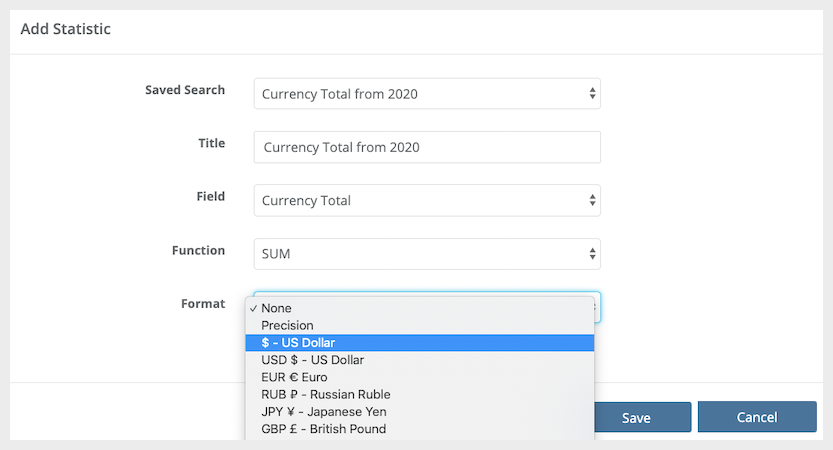Select the checked None format option
Viewport: 833px width, 450px height.
[x=276, y=308]
